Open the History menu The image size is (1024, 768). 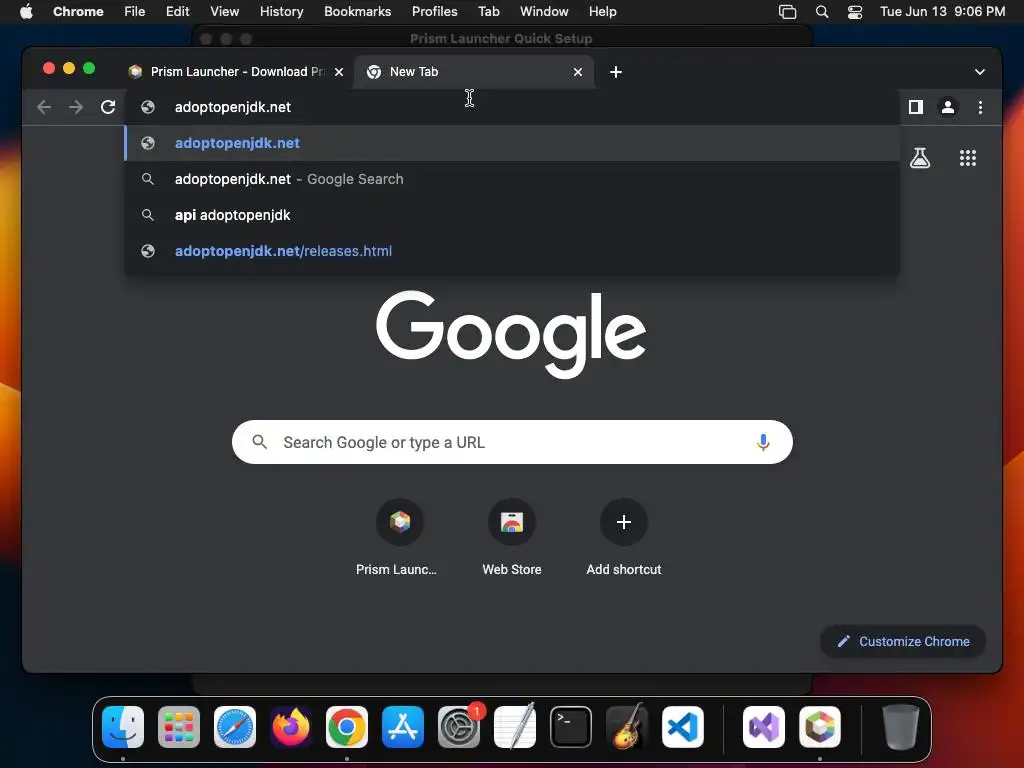(281, 12)
